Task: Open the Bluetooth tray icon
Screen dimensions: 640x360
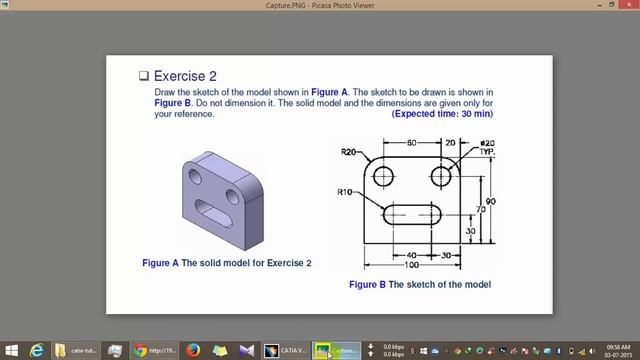Action: 559,351
